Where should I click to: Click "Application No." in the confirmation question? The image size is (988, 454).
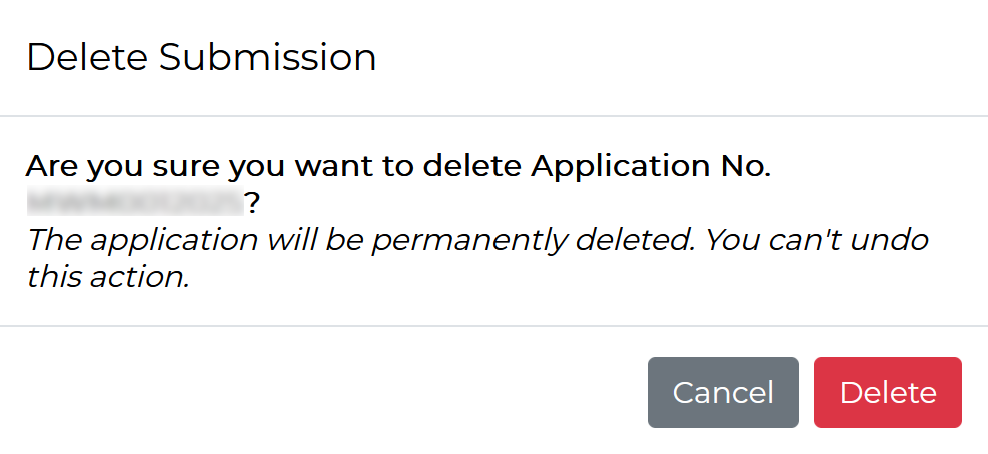651,166
